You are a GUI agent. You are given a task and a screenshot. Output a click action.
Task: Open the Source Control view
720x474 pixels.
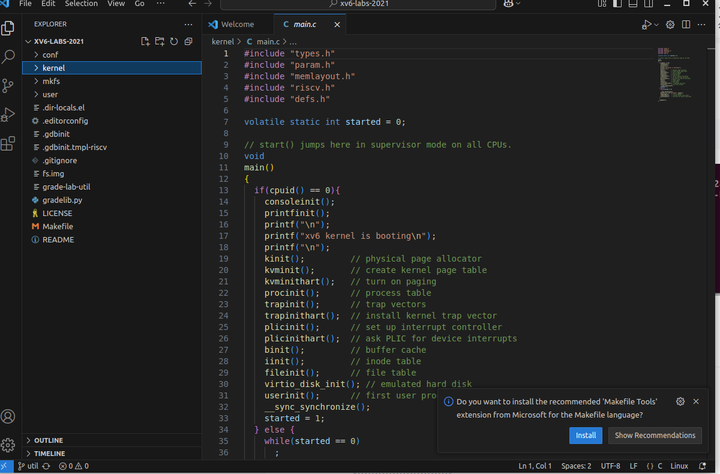9,86
